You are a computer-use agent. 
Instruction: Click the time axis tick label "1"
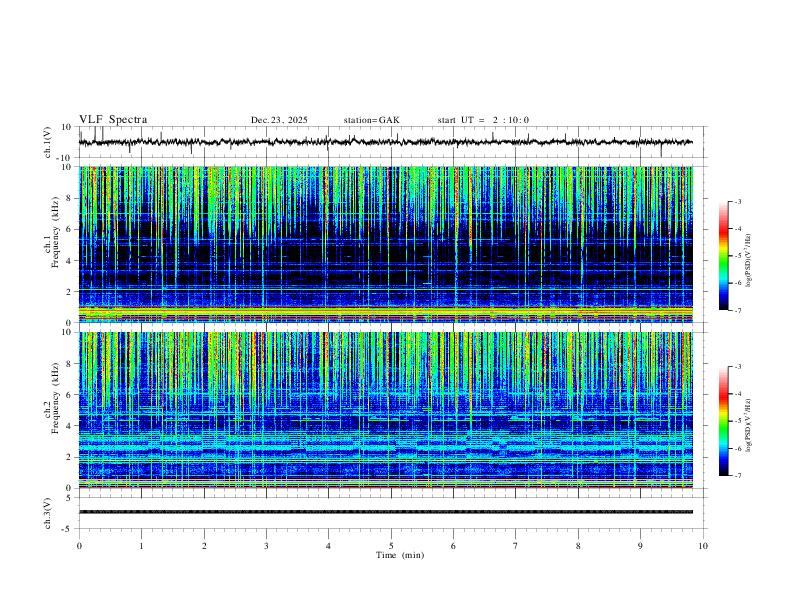pos(142,546)
